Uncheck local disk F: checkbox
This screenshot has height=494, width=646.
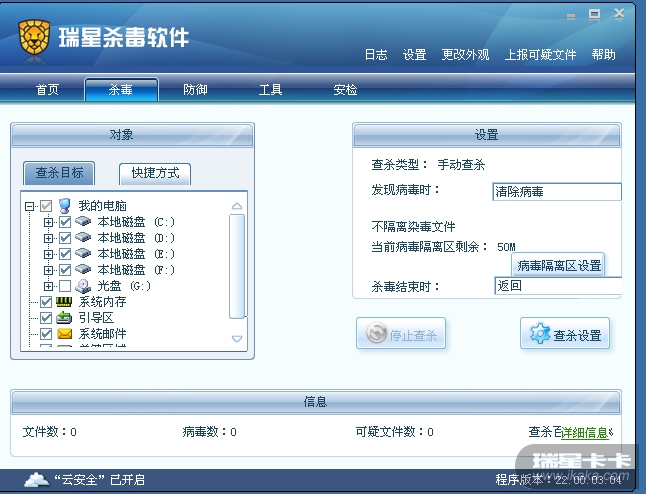pyautogui.click(x=65, y=270)
